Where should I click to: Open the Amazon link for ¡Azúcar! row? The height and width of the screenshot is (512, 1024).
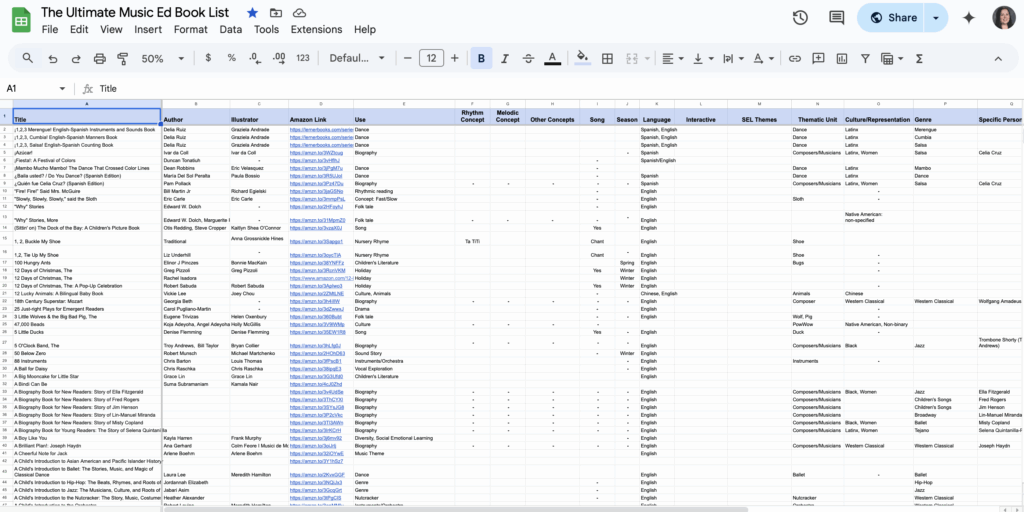pos(315,153)
